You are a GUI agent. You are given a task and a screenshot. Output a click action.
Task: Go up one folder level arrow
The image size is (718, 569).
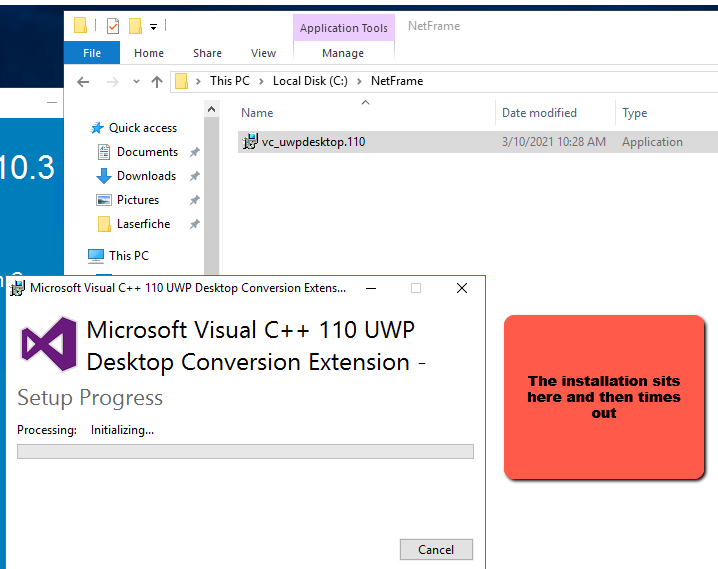157,82
